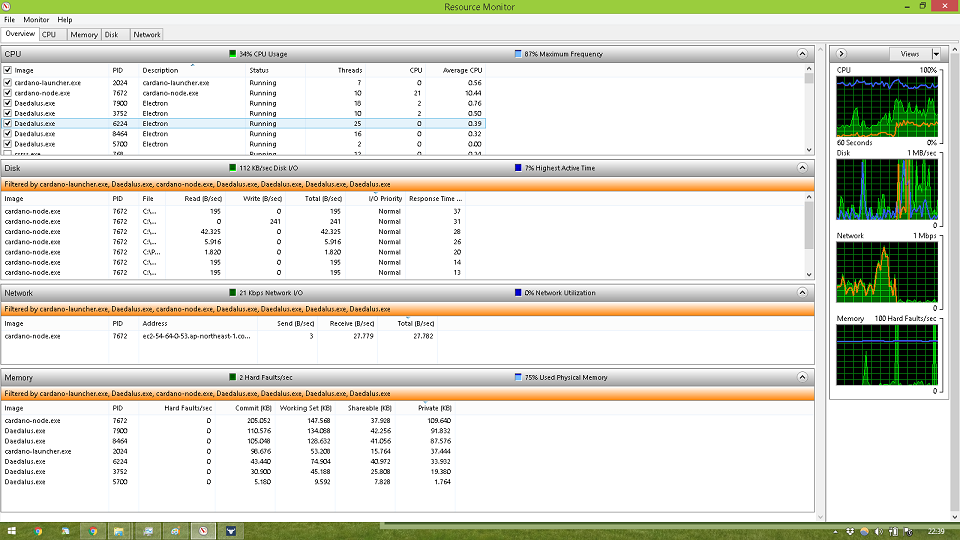
Task: Click the Disk list vertical scrollbar thumb
Action: pos(809,225)
